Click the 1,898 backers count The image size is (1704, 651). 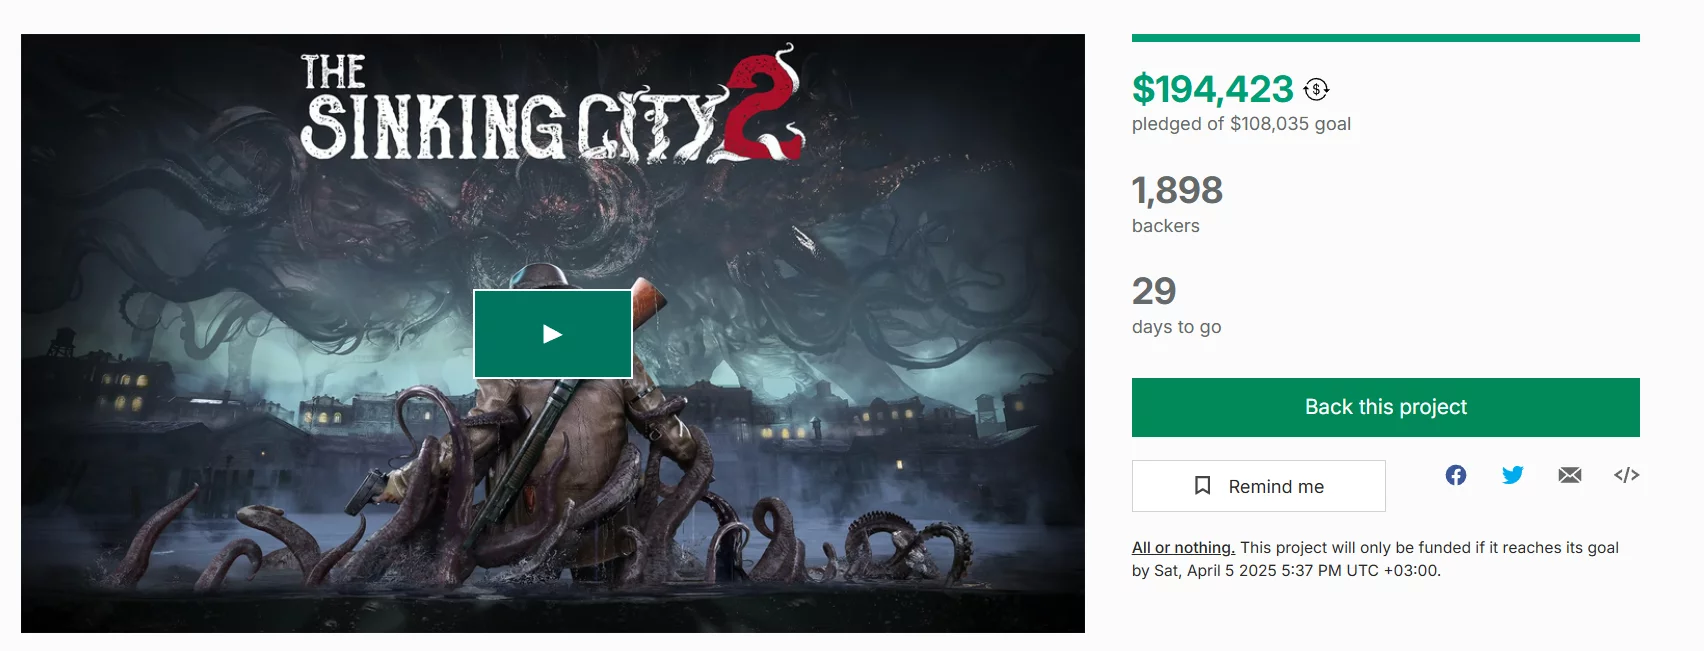click(1177, 190)
